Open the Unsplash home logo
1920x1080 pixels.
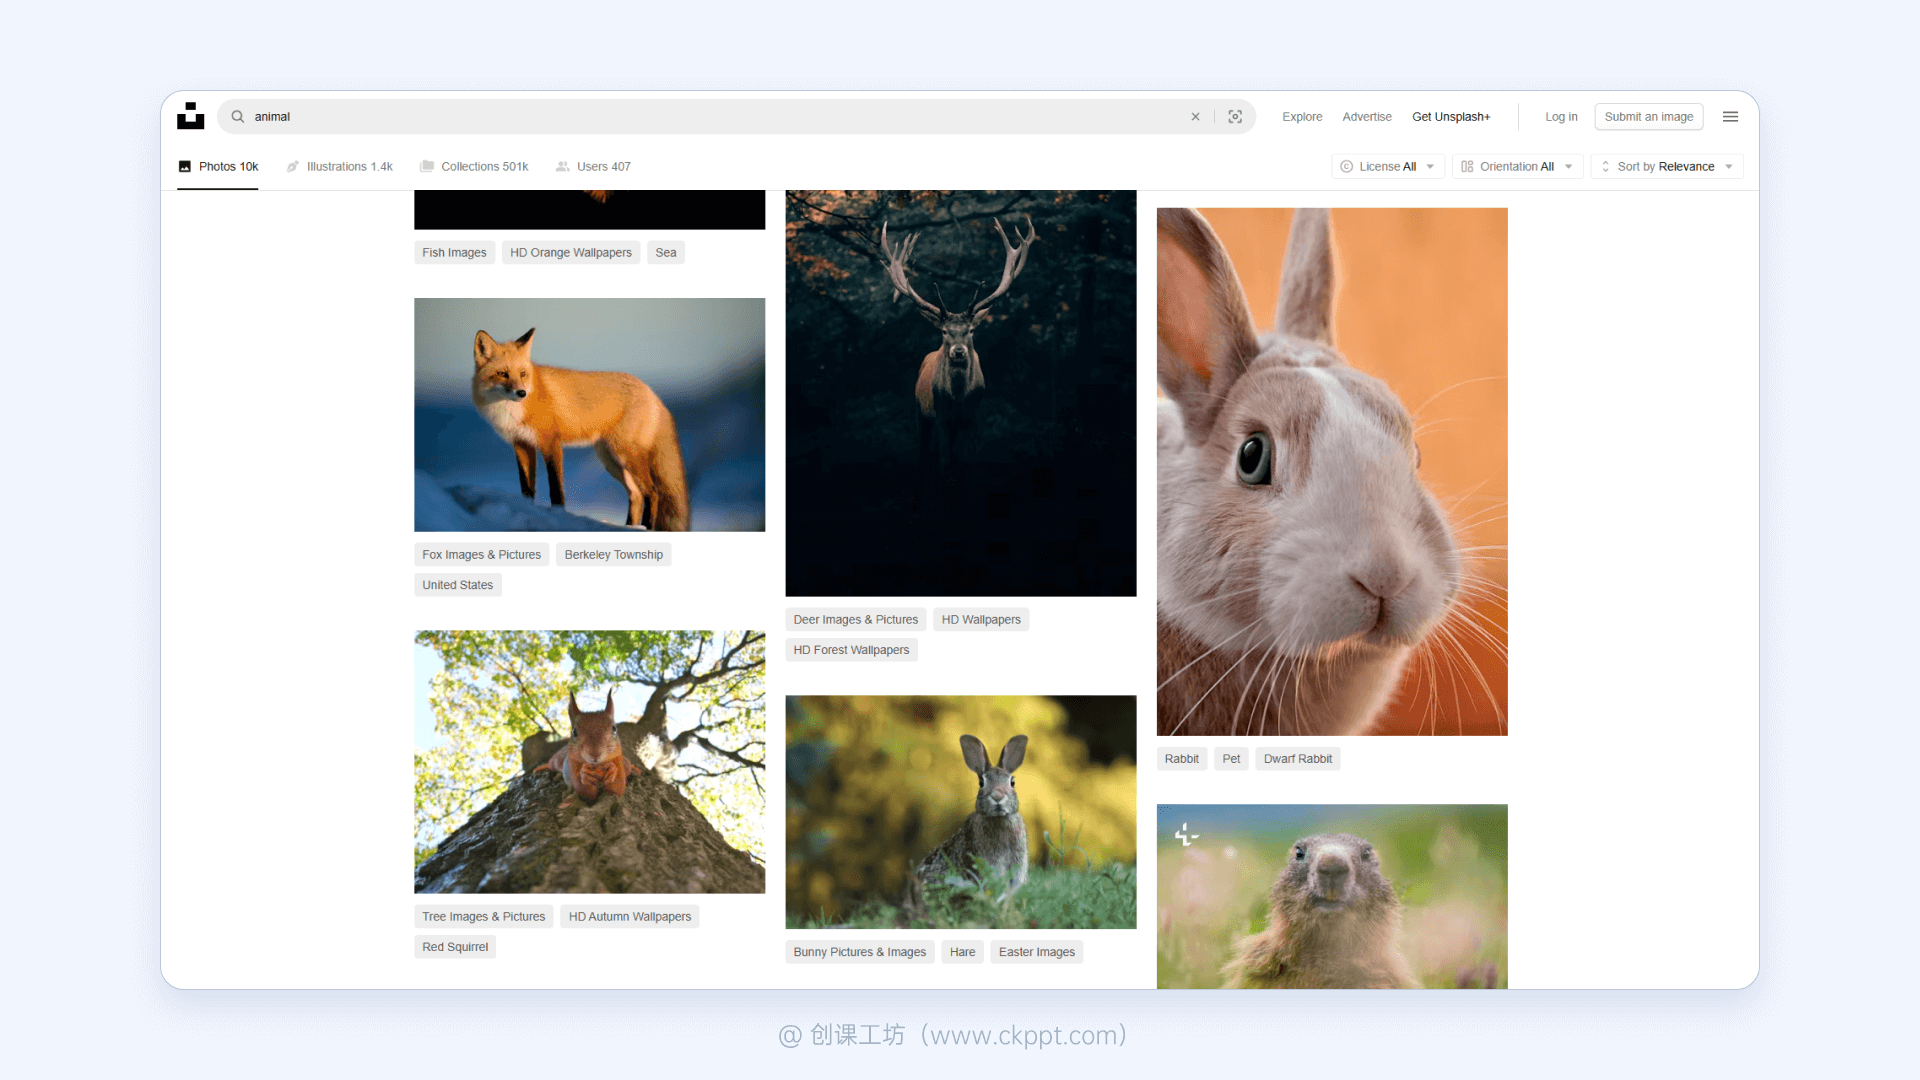click(190, 116)
